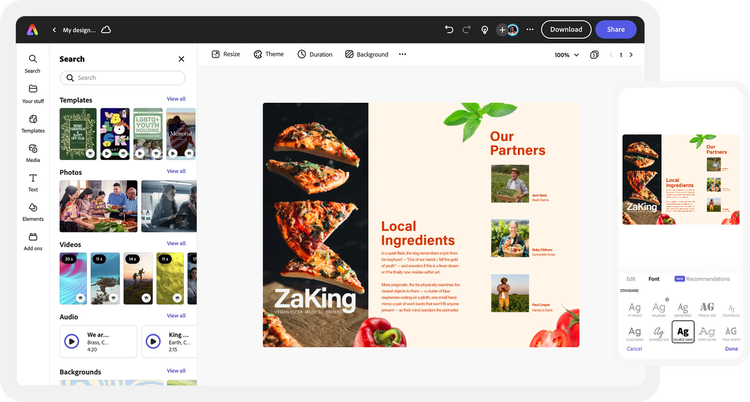The height and width of the screenshot is (402, 750).
Task: View all Backgrounds
Action: (x=176, y=371)
